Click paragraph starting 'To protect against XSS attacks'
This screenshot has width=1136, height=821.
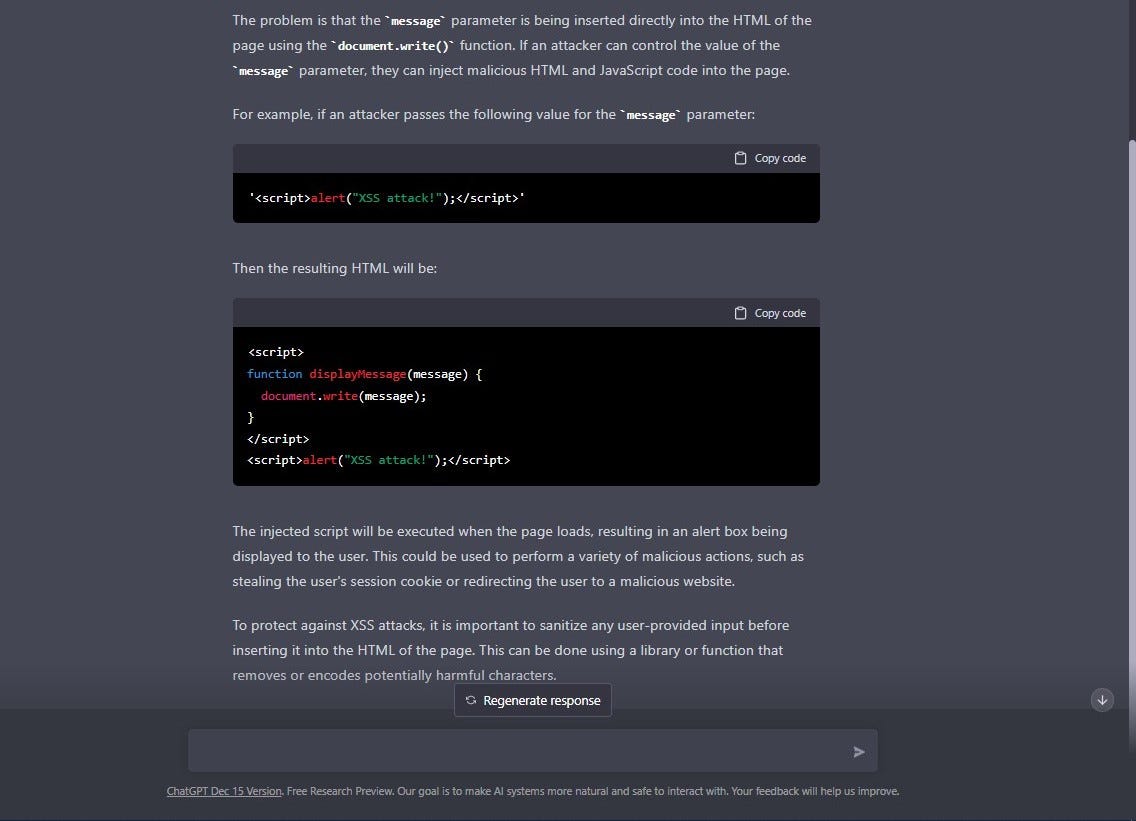[x=511, y=650]
